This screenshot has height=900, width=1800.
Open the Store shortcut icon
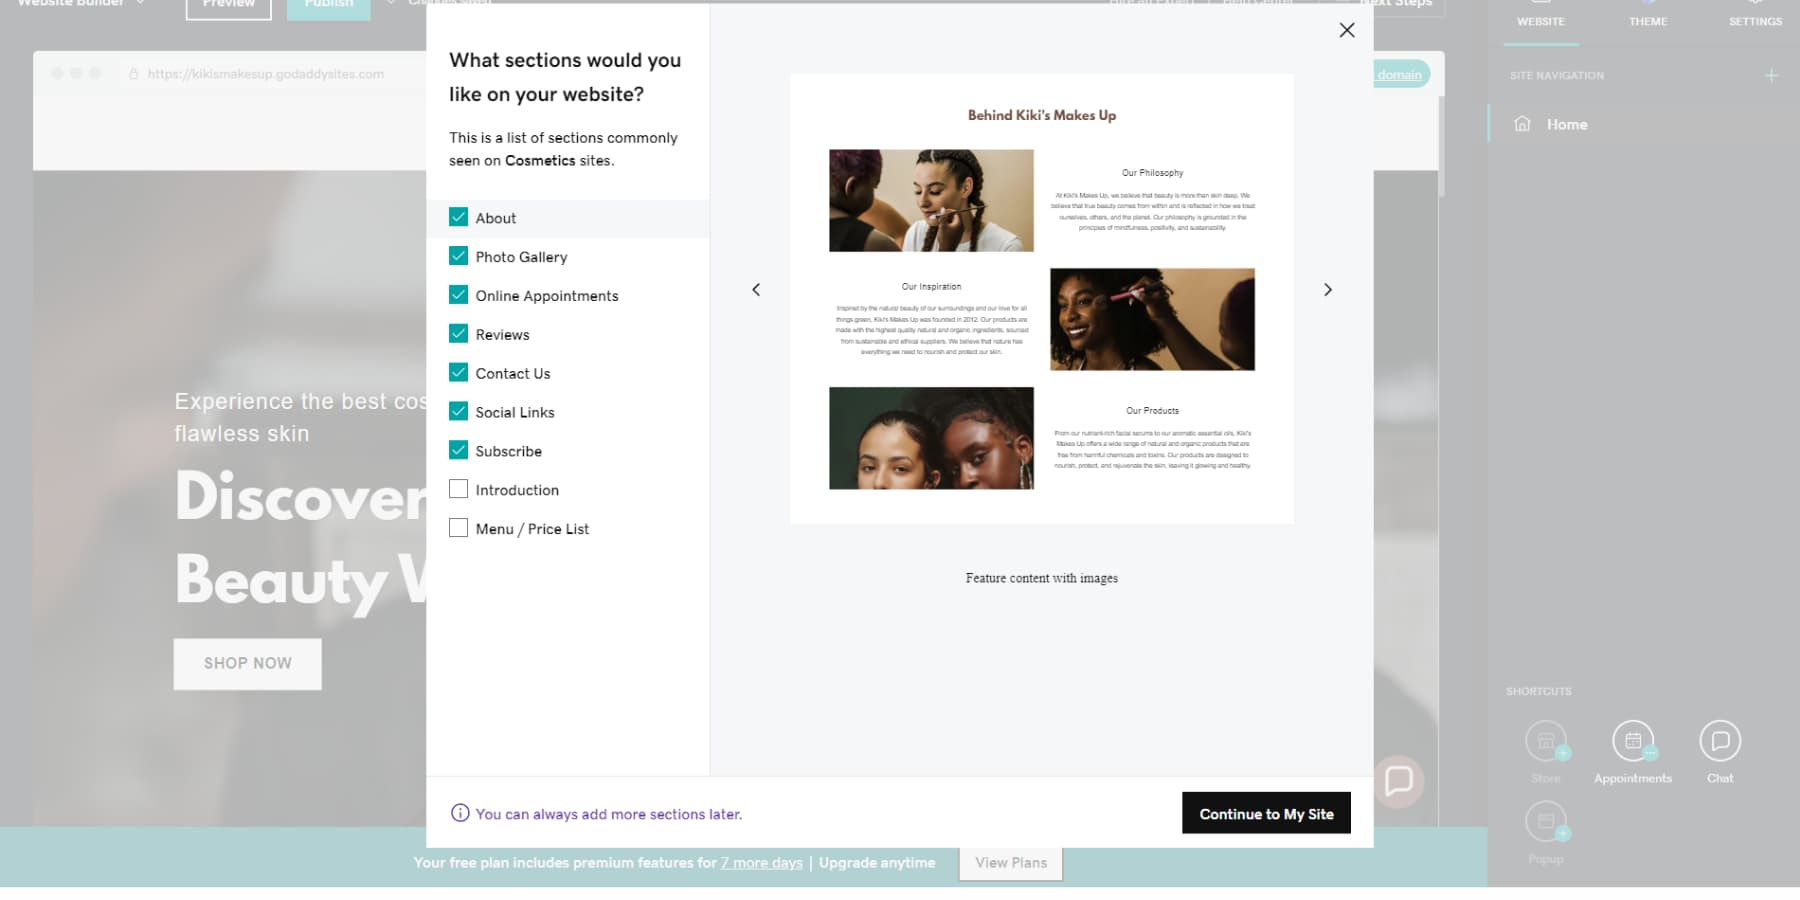pyautogui.click(x=1546, y=740)
